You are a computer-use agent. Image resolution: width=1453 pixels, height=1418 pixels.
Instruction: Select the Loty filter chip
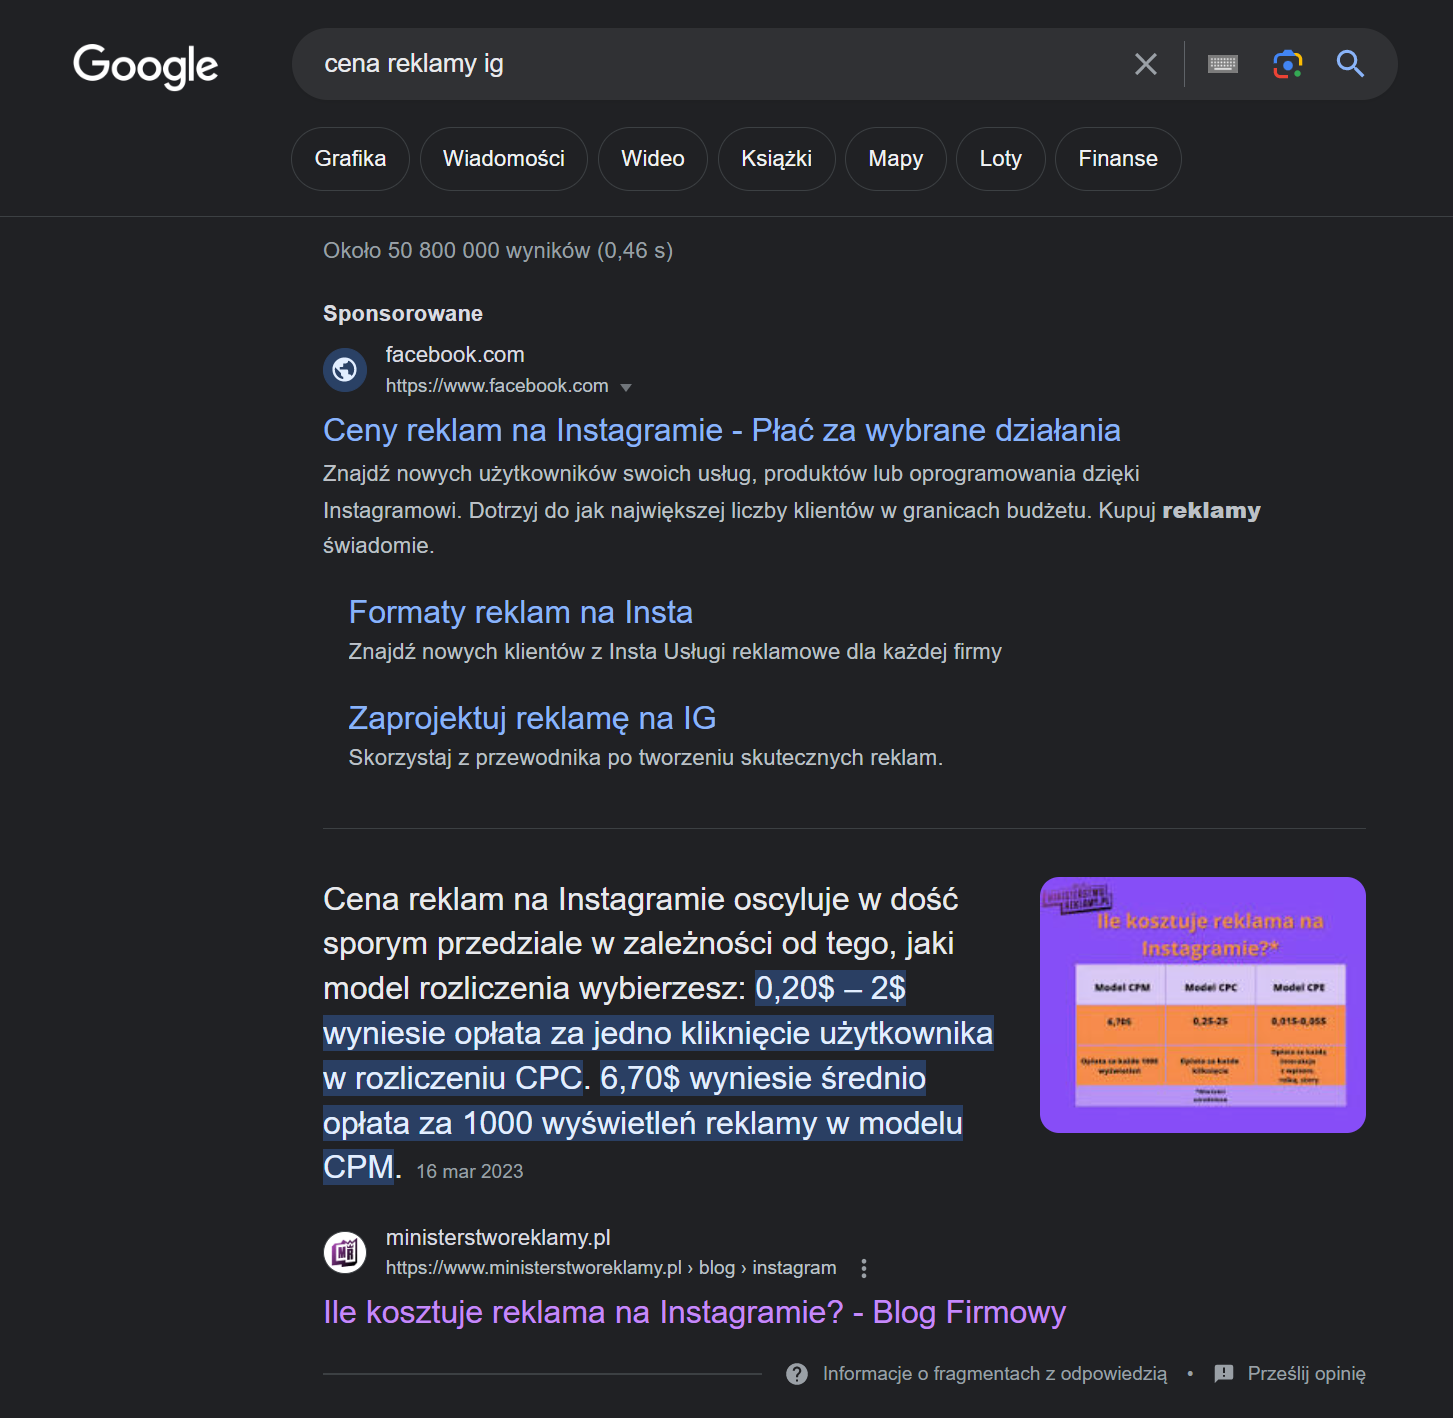pos(1001,159)
